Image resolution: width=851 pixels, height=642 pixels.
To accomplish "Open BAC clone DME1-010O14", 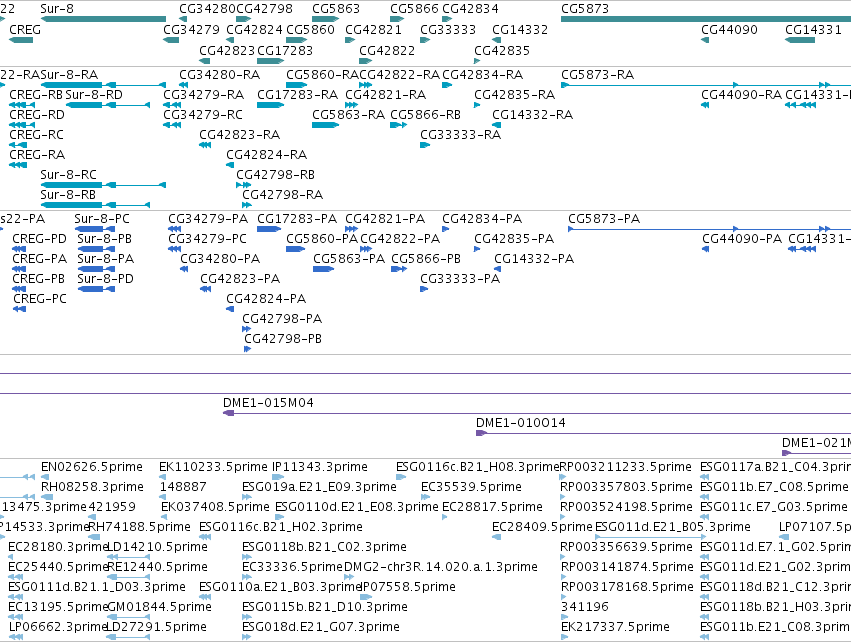I will (520, 423).
